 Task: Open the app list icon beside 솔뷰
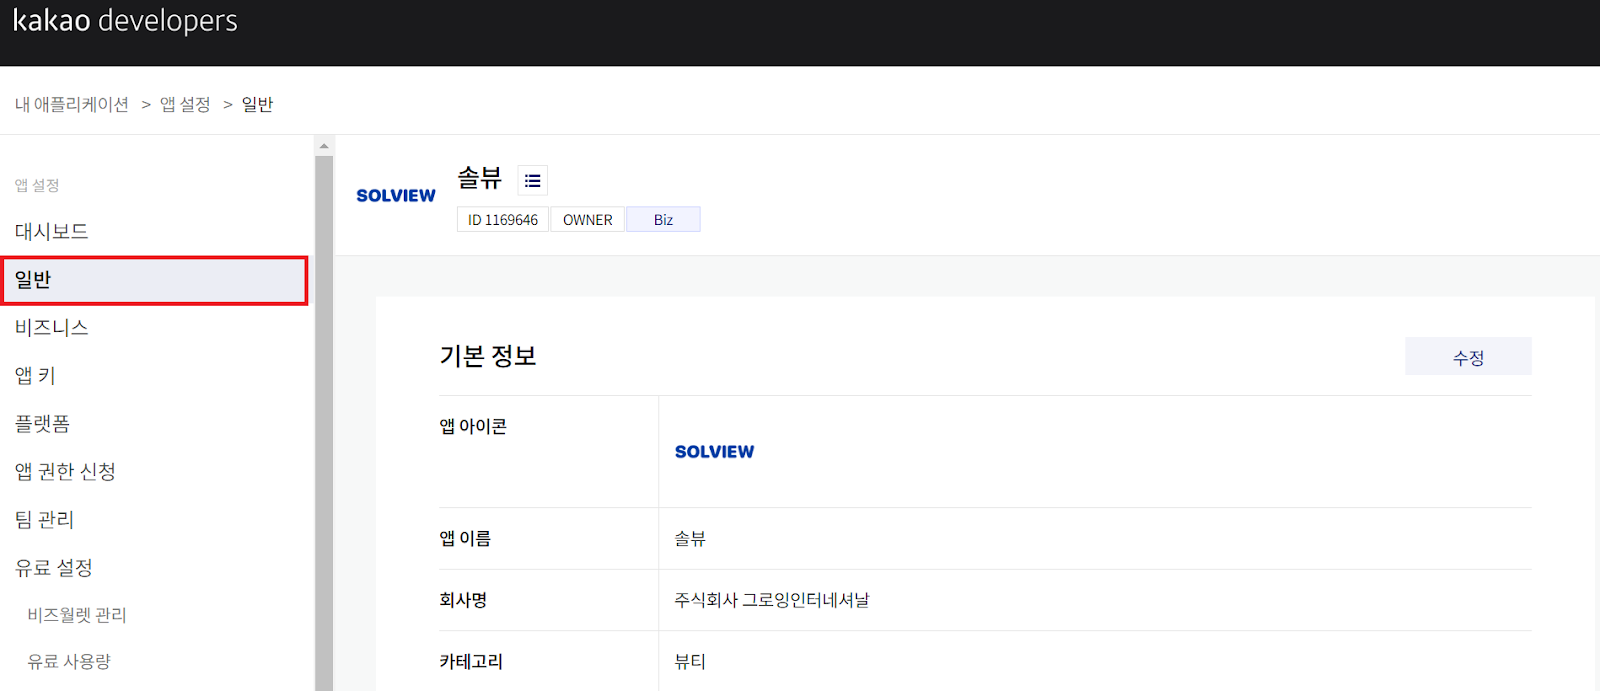pyautogui.click(x=533, y=181)
